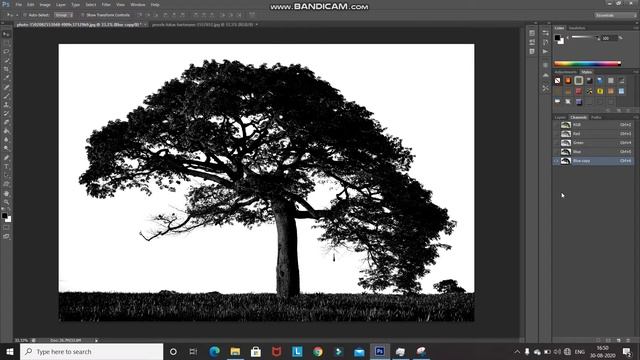This screenshot has height=360, width=640.
Task: Select the Spot Healing Brush tool
Action: (6, 87)
